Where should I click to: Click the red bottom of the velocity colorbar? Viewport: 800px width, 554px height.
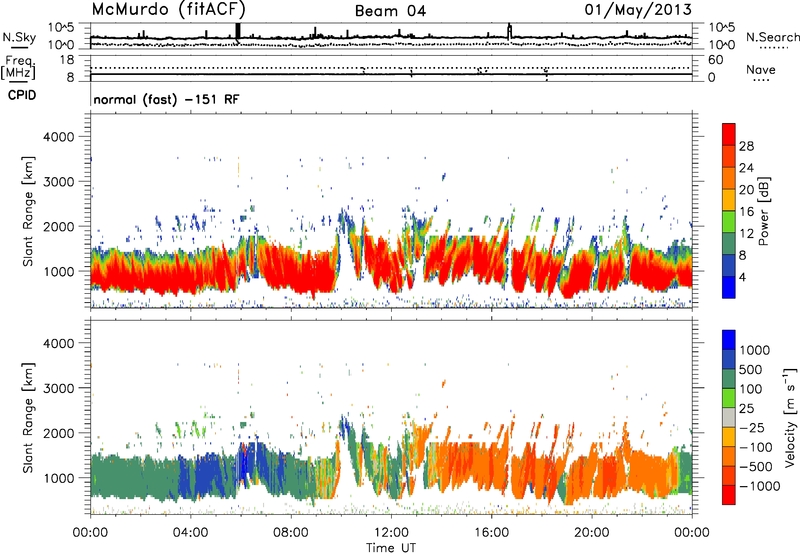pos(729,495)
